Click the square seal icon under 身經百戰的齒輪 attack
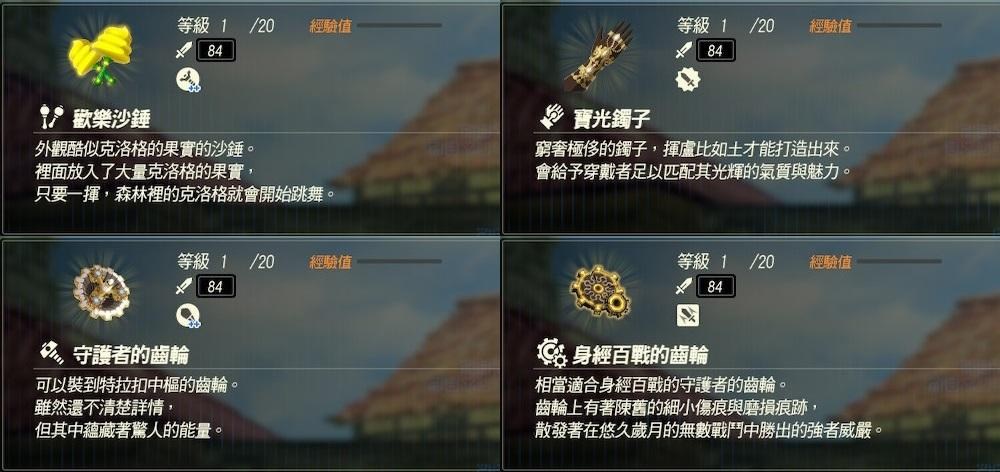1000x472 pixels. 688,316
